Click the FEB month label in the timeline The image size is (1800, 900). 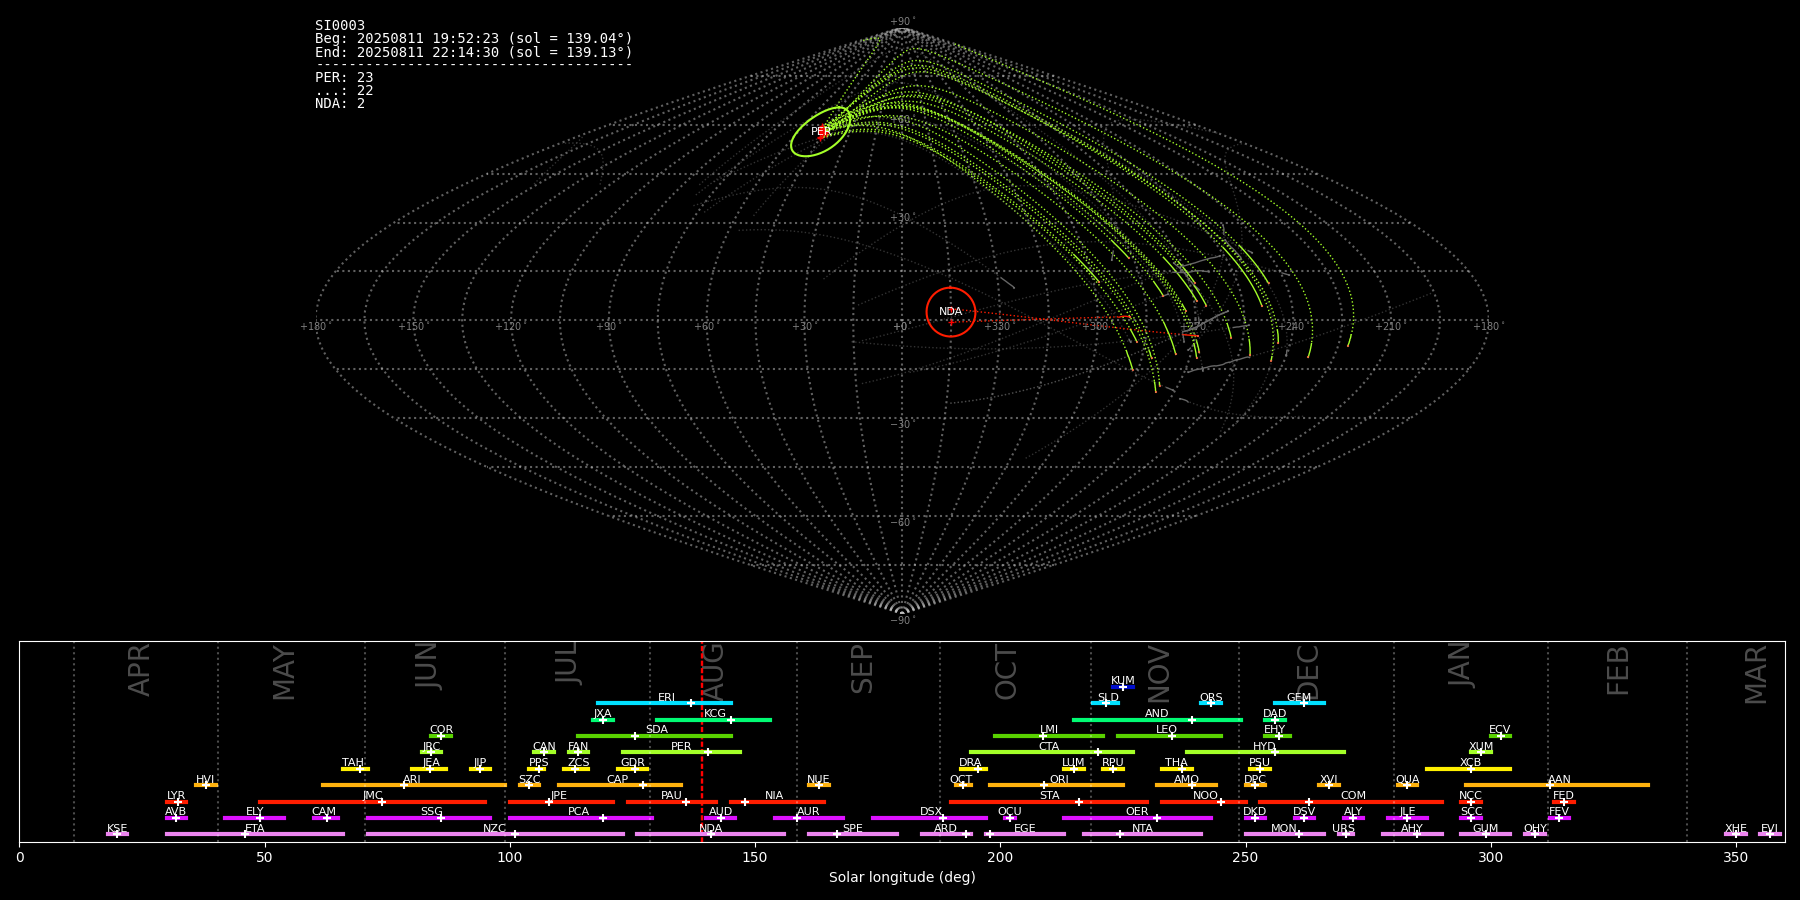click(1618, 671)
